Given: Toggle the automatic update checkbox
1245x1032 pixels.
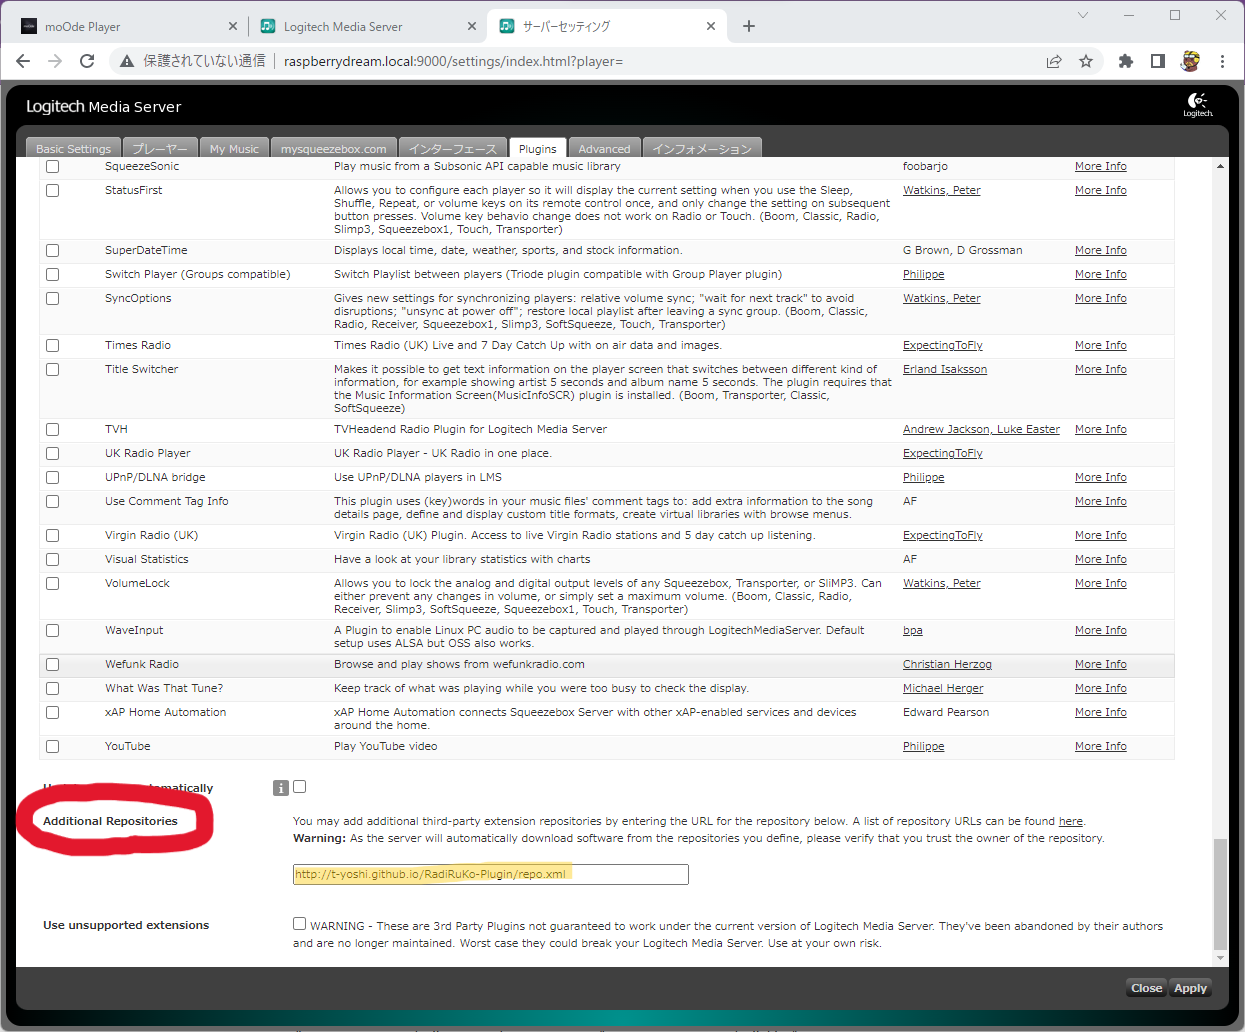Looking at the screenshot, I should [x=299, y=787].
